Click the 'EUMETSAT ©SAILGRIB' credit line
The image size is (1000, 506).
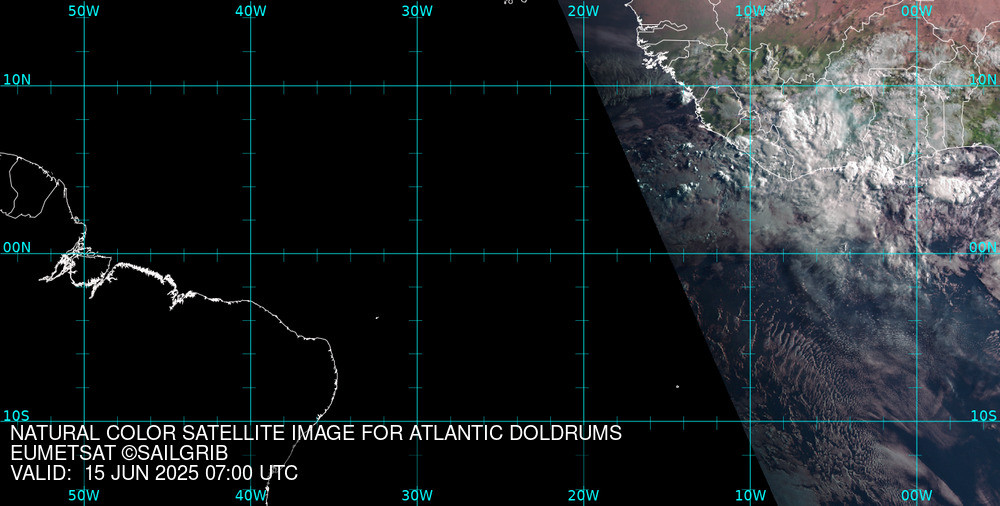(119, 454)
